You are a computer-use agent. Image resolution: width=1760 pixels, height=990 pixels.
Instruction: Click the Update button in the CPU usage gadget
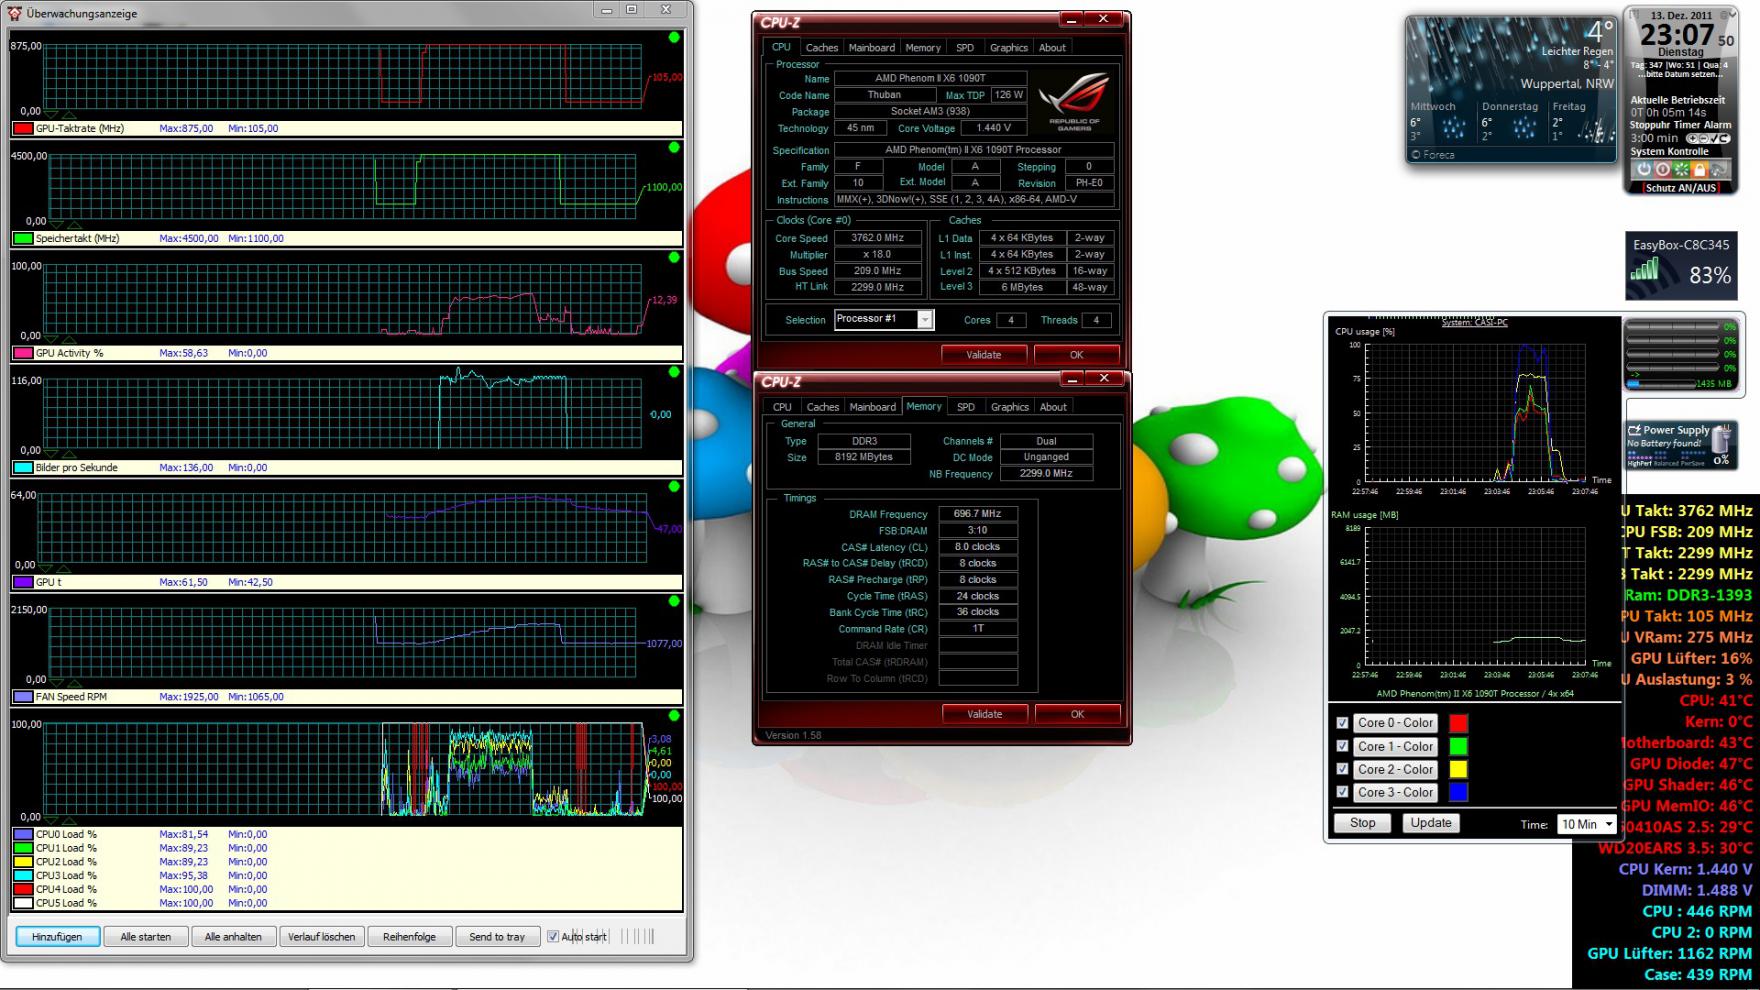coord(1431,823)
